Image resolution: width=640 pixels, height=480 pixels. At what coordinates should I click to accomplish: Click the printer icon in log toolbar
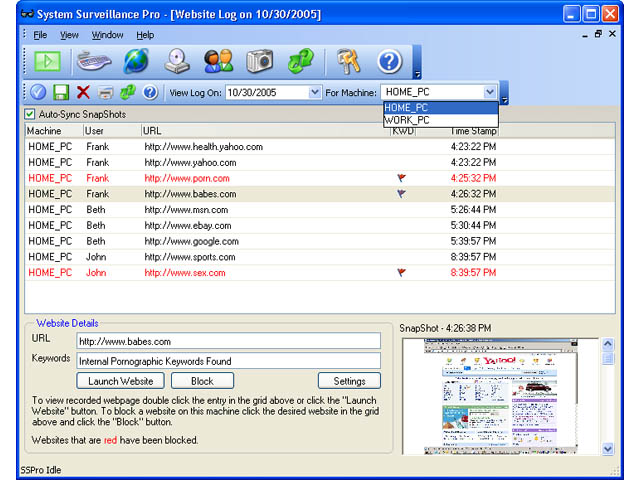tap(105, 93)
